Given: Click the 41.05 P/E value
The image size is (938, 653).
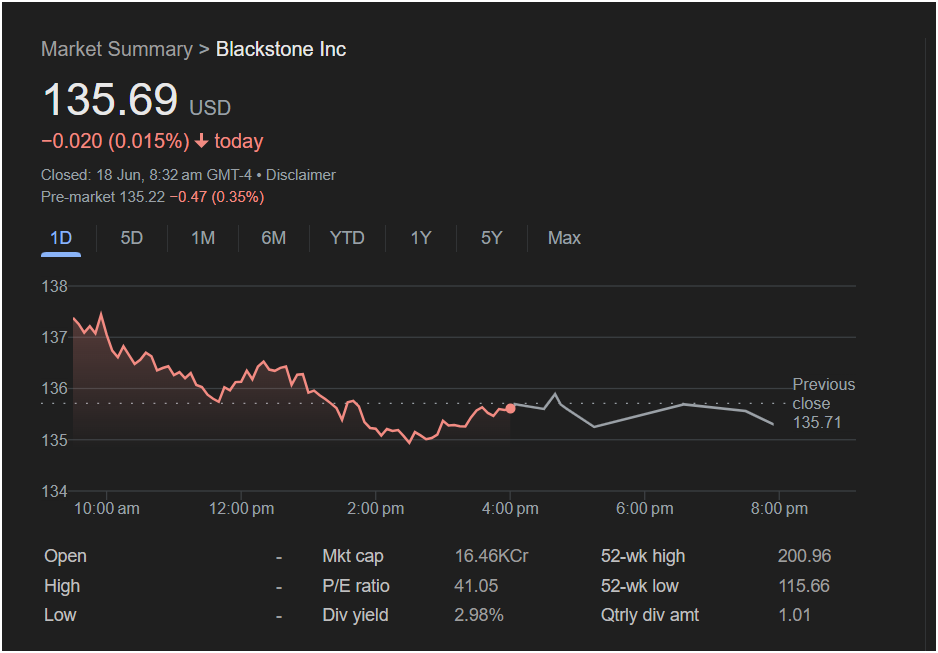Looking at the screenshot, I should pyautogui.click(x=476, y=586).
